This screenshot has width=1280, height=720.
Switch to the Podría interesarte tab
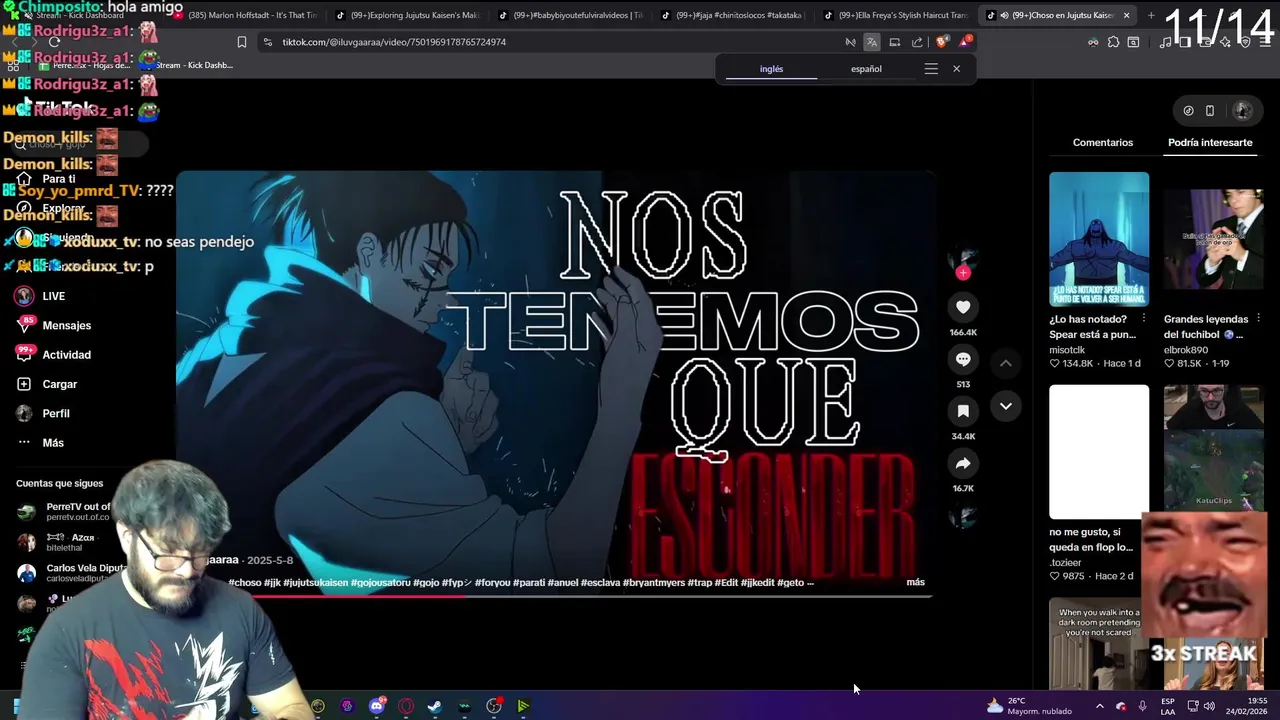[1210, 142]
